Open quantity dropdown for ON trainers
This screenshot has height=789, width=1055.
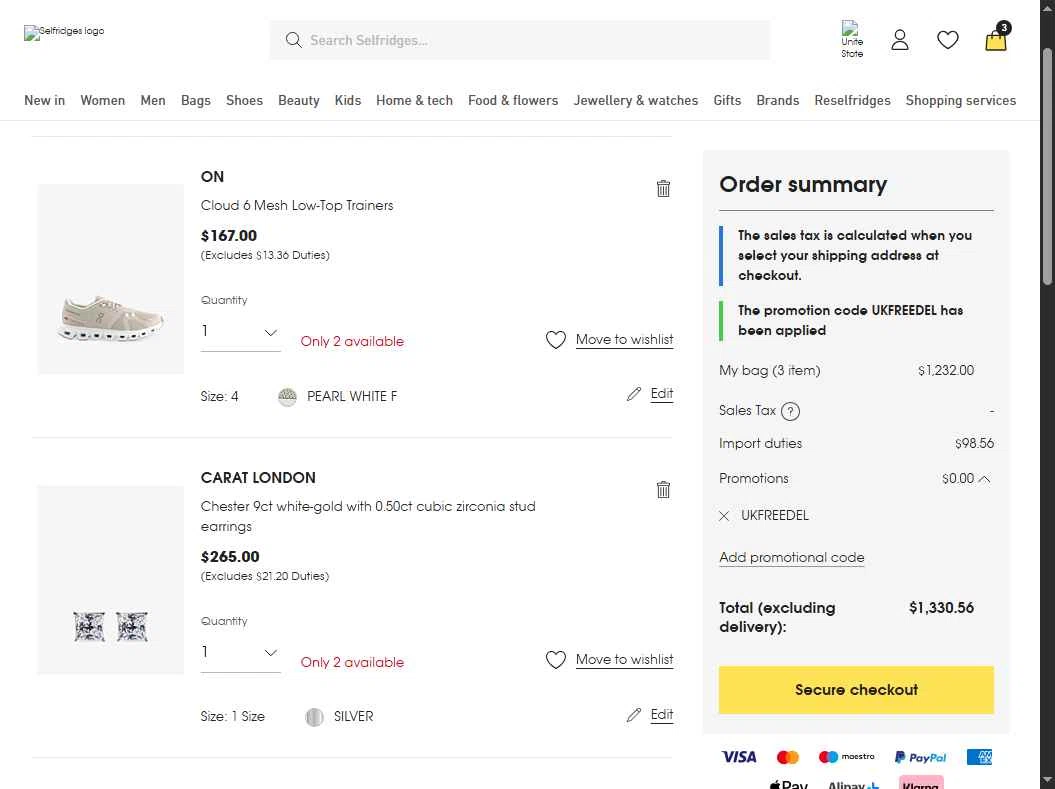241,332
